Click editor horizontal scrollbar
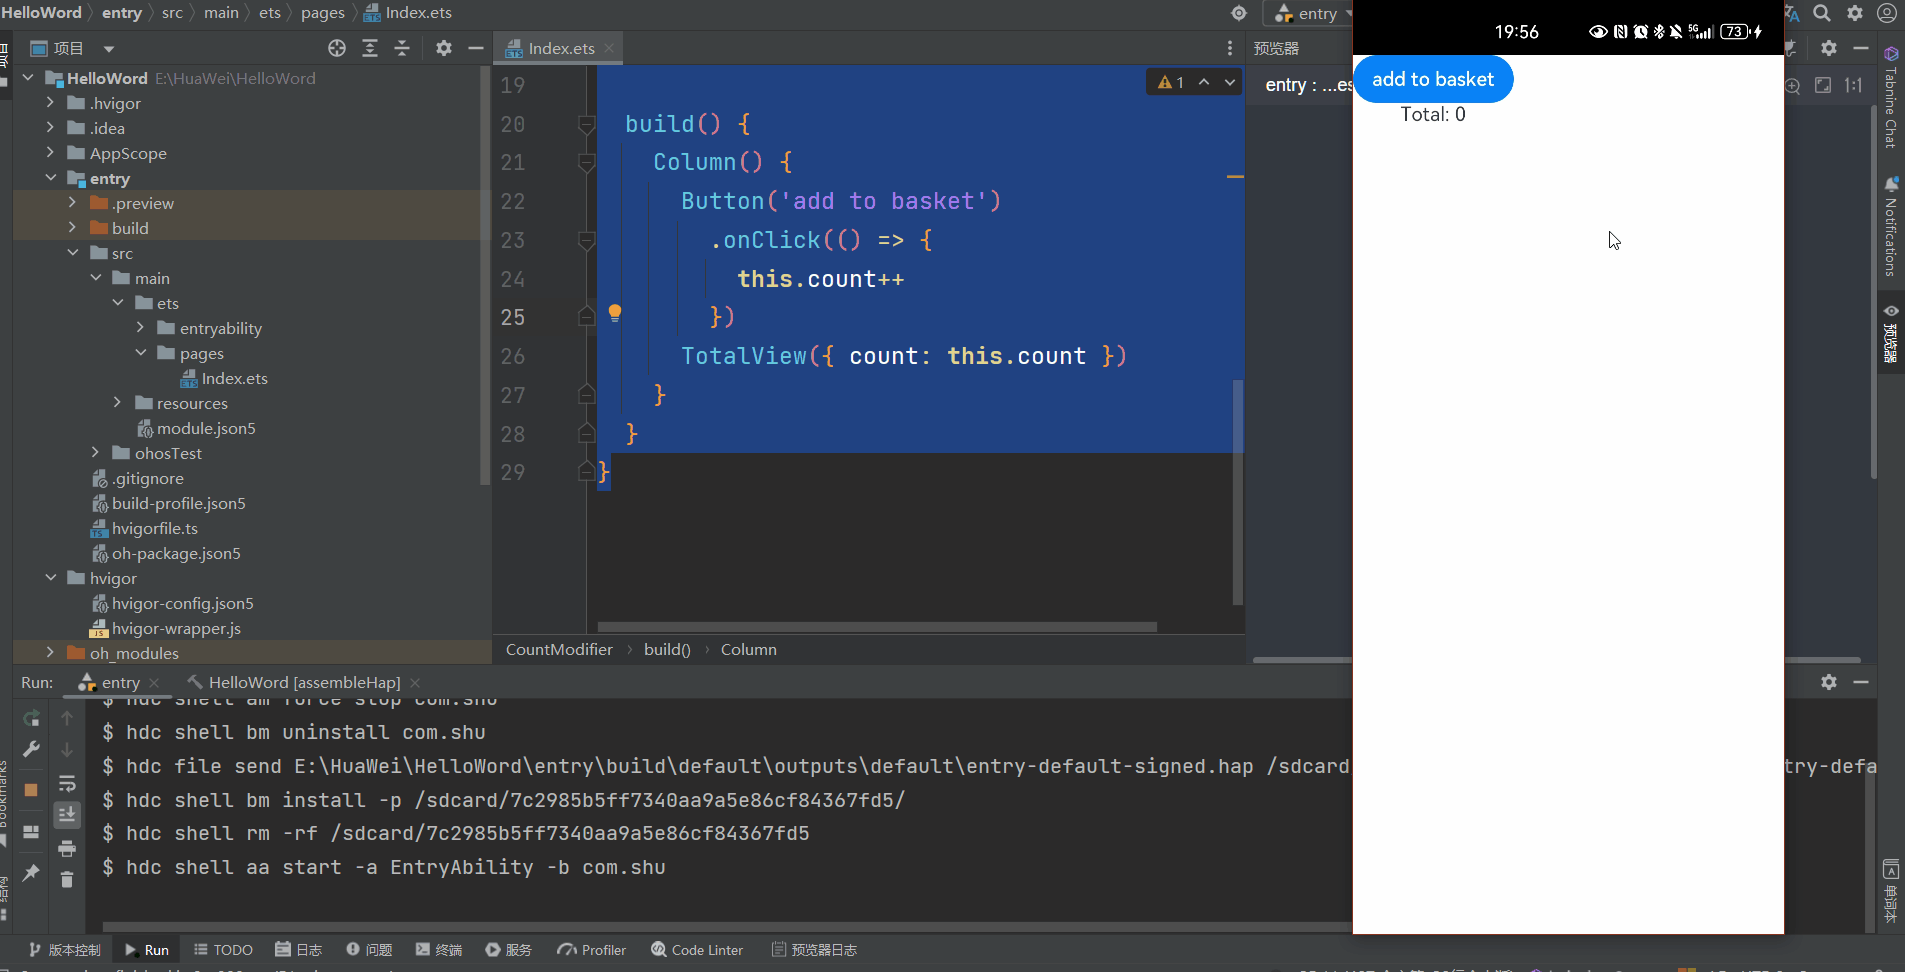 click(x=877, y=627)
